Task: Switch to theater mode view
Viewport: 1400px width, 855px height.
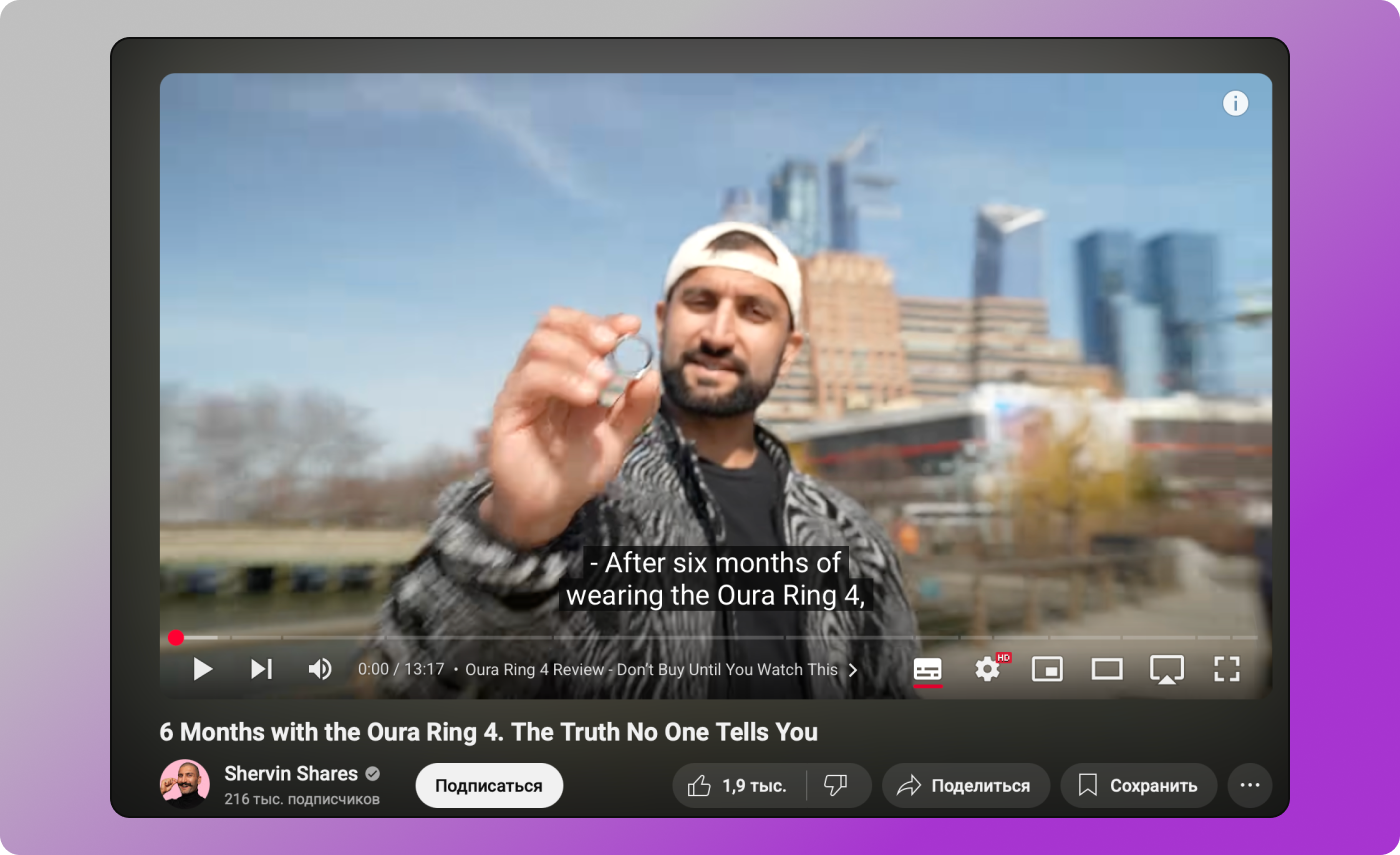Action: pos(1106,669)
